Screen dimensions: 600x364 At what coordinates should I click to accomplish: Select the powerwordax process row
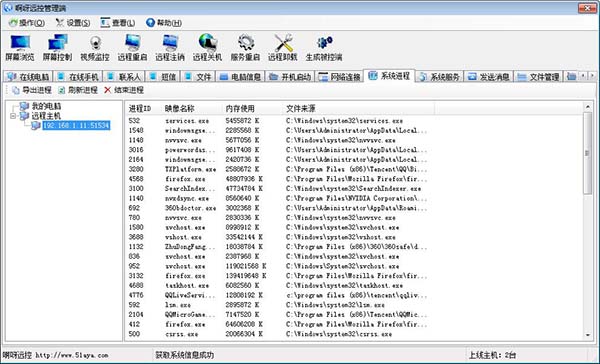pos(279,150)
